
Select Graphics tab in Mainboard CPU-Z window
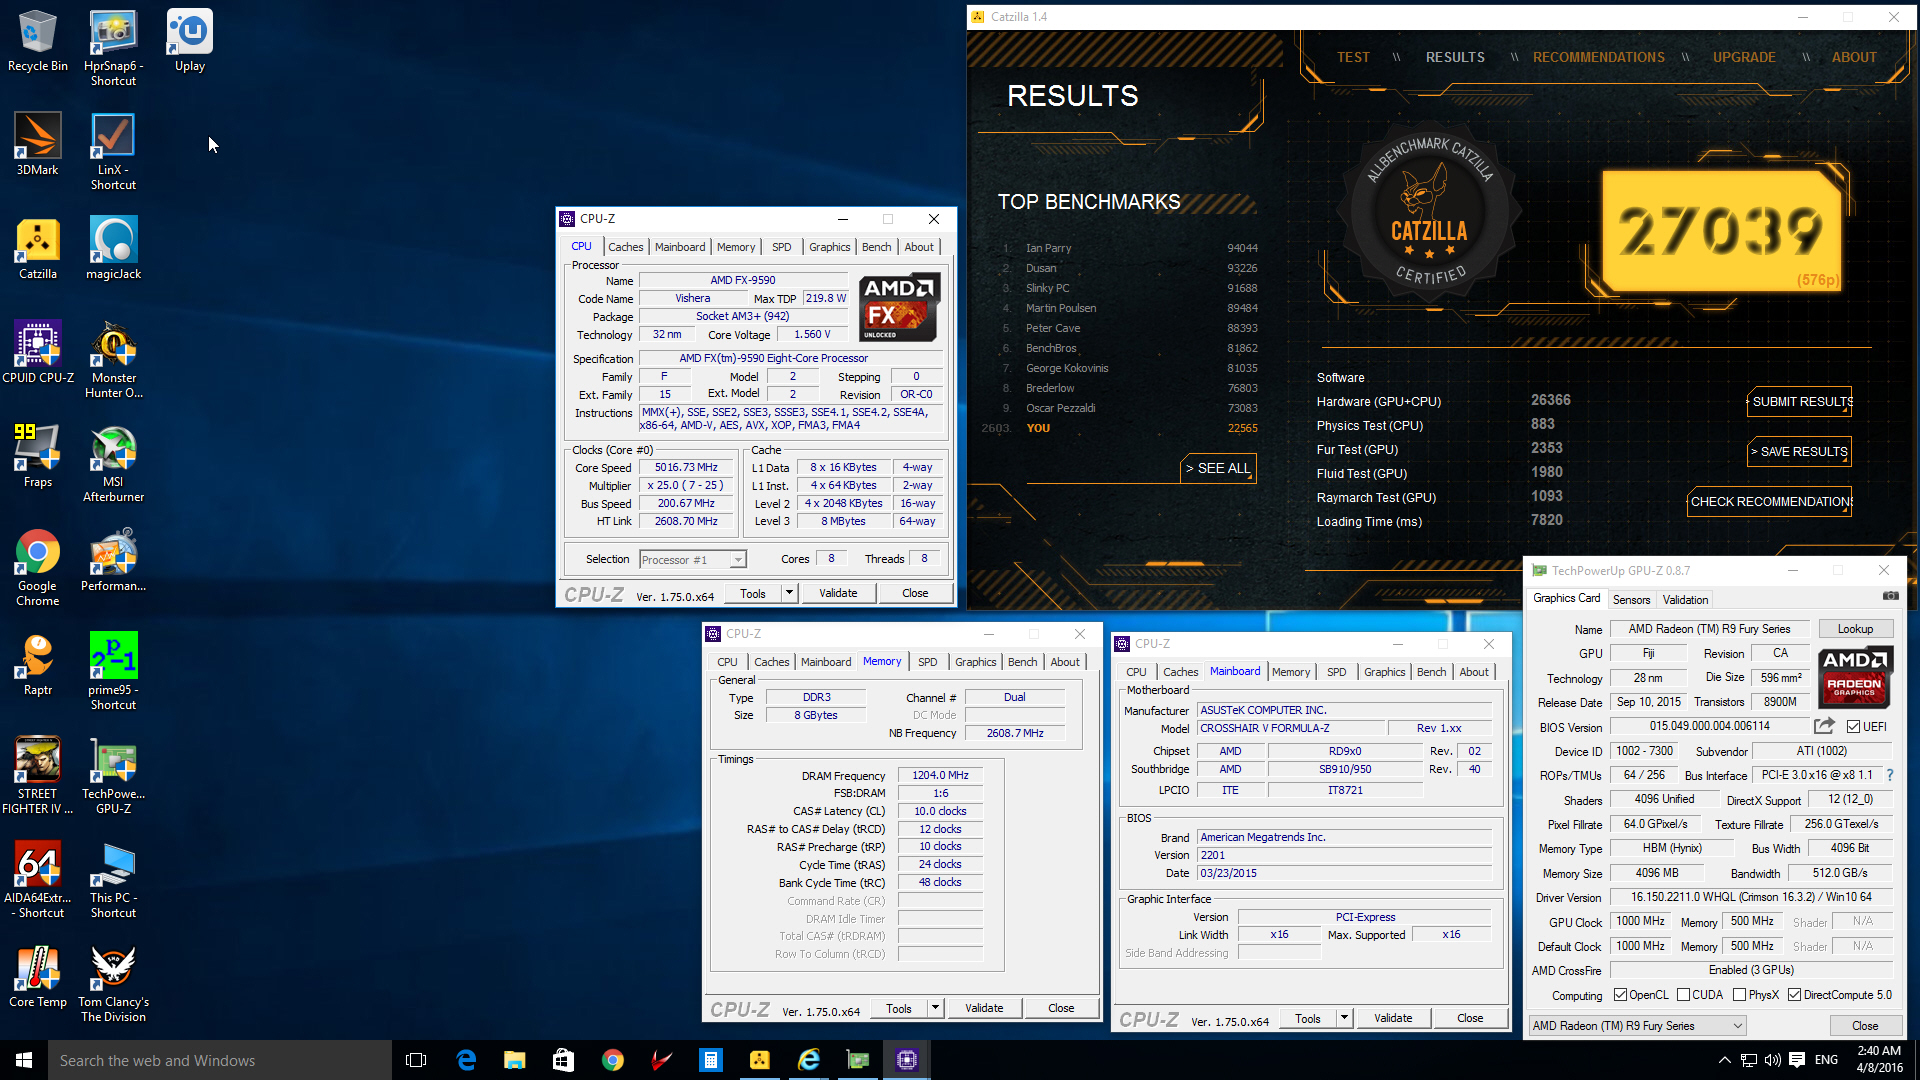[x=1384, y=672]
